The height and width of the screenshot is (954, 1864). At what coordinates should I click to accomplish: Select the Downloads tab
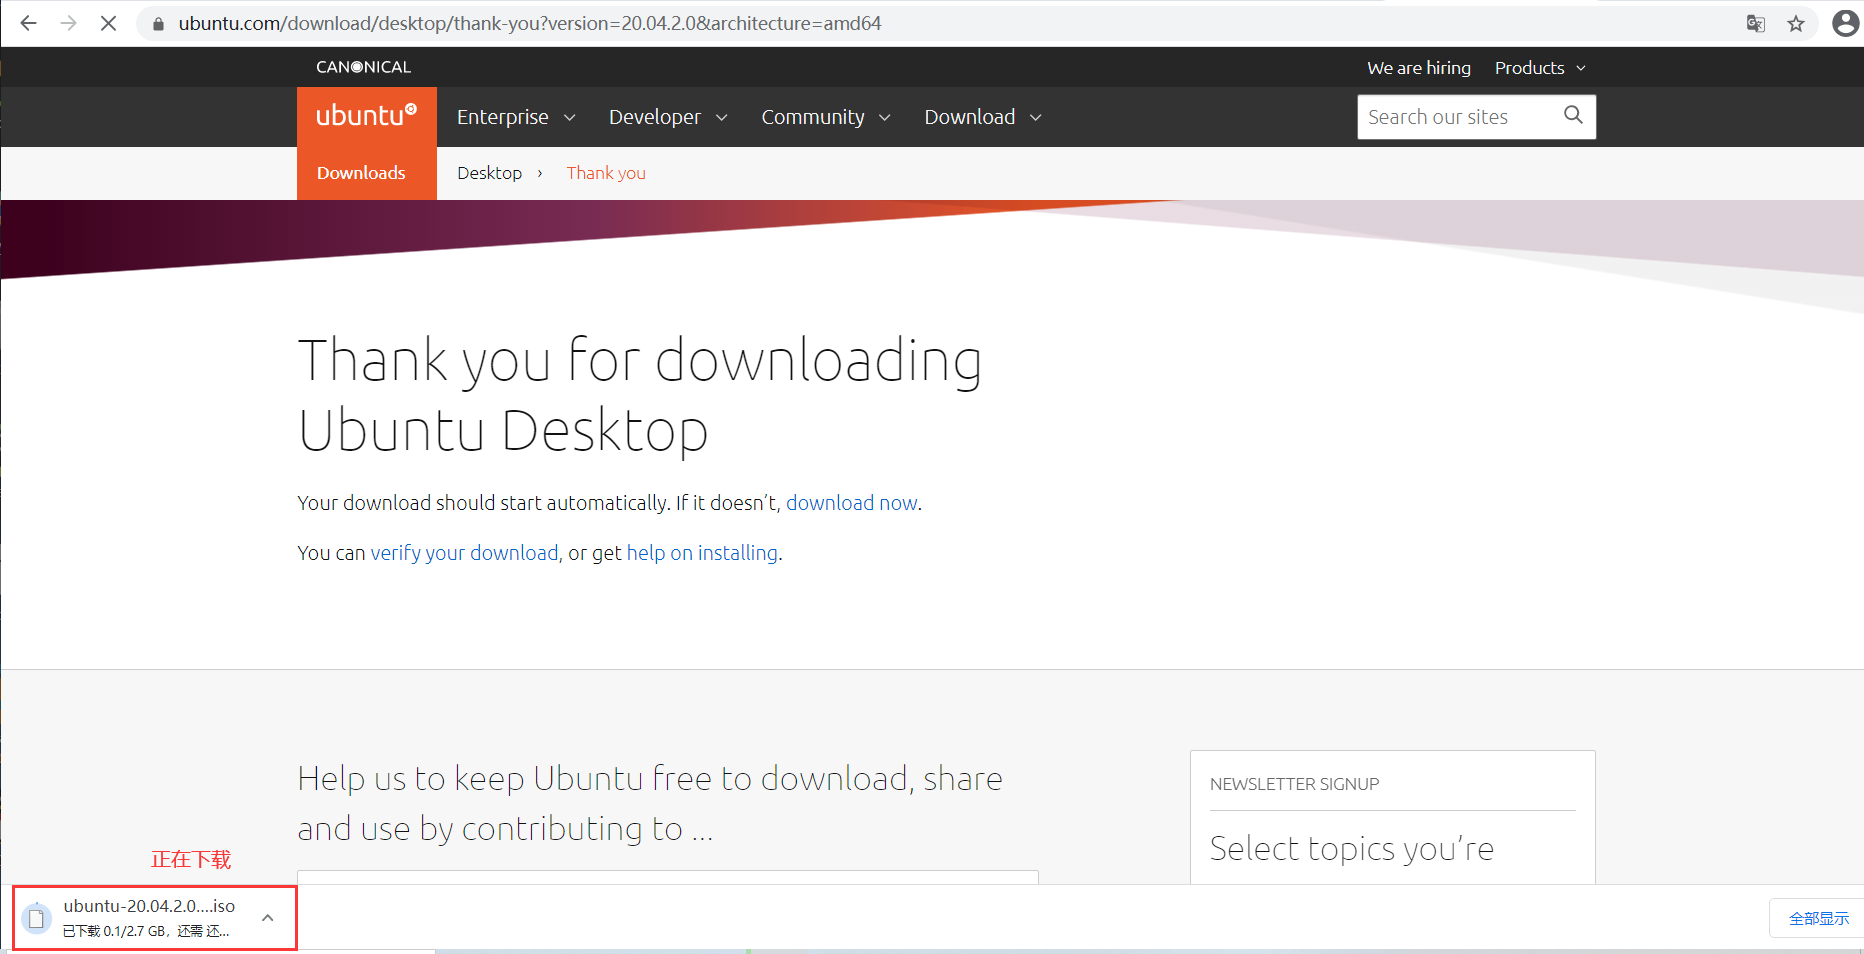(361, 173)
